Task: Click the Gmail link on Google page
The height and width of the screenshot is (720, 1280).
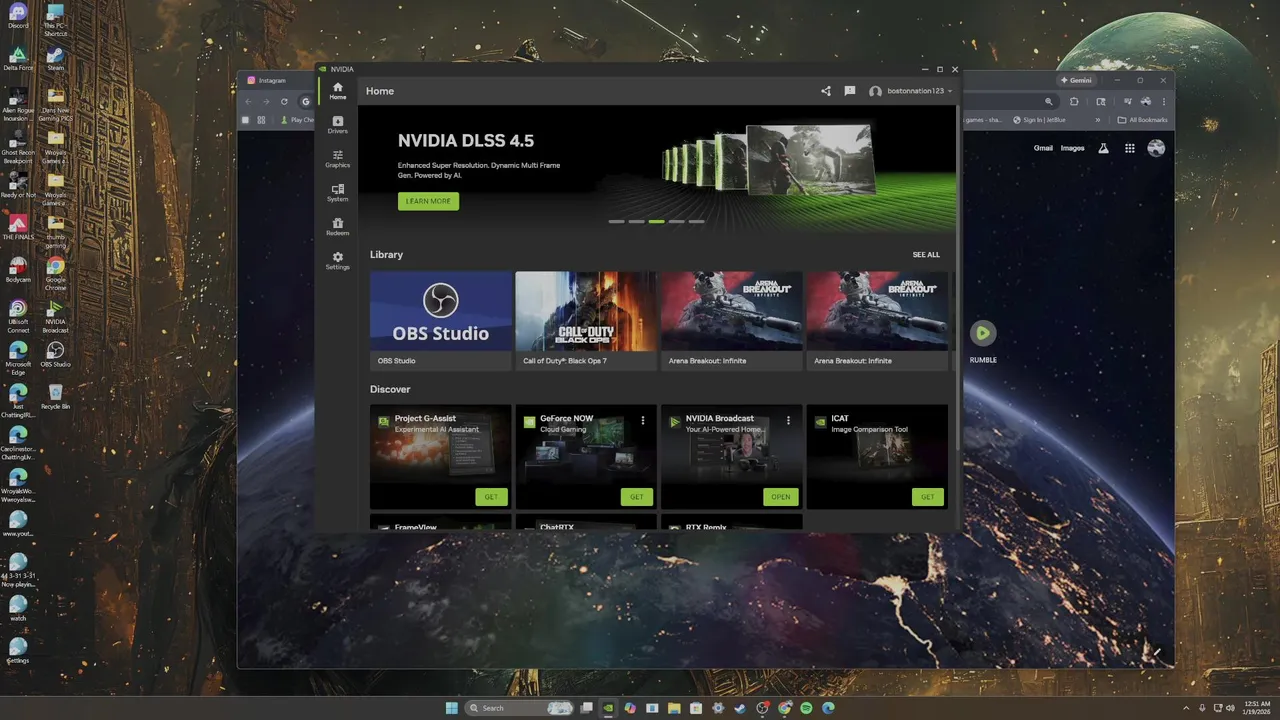Action: point(1043,148)
